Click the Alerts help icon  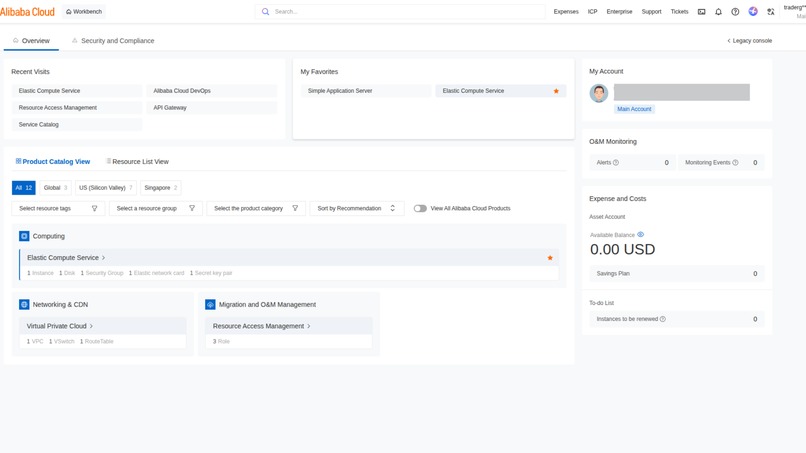click(616, 162)
